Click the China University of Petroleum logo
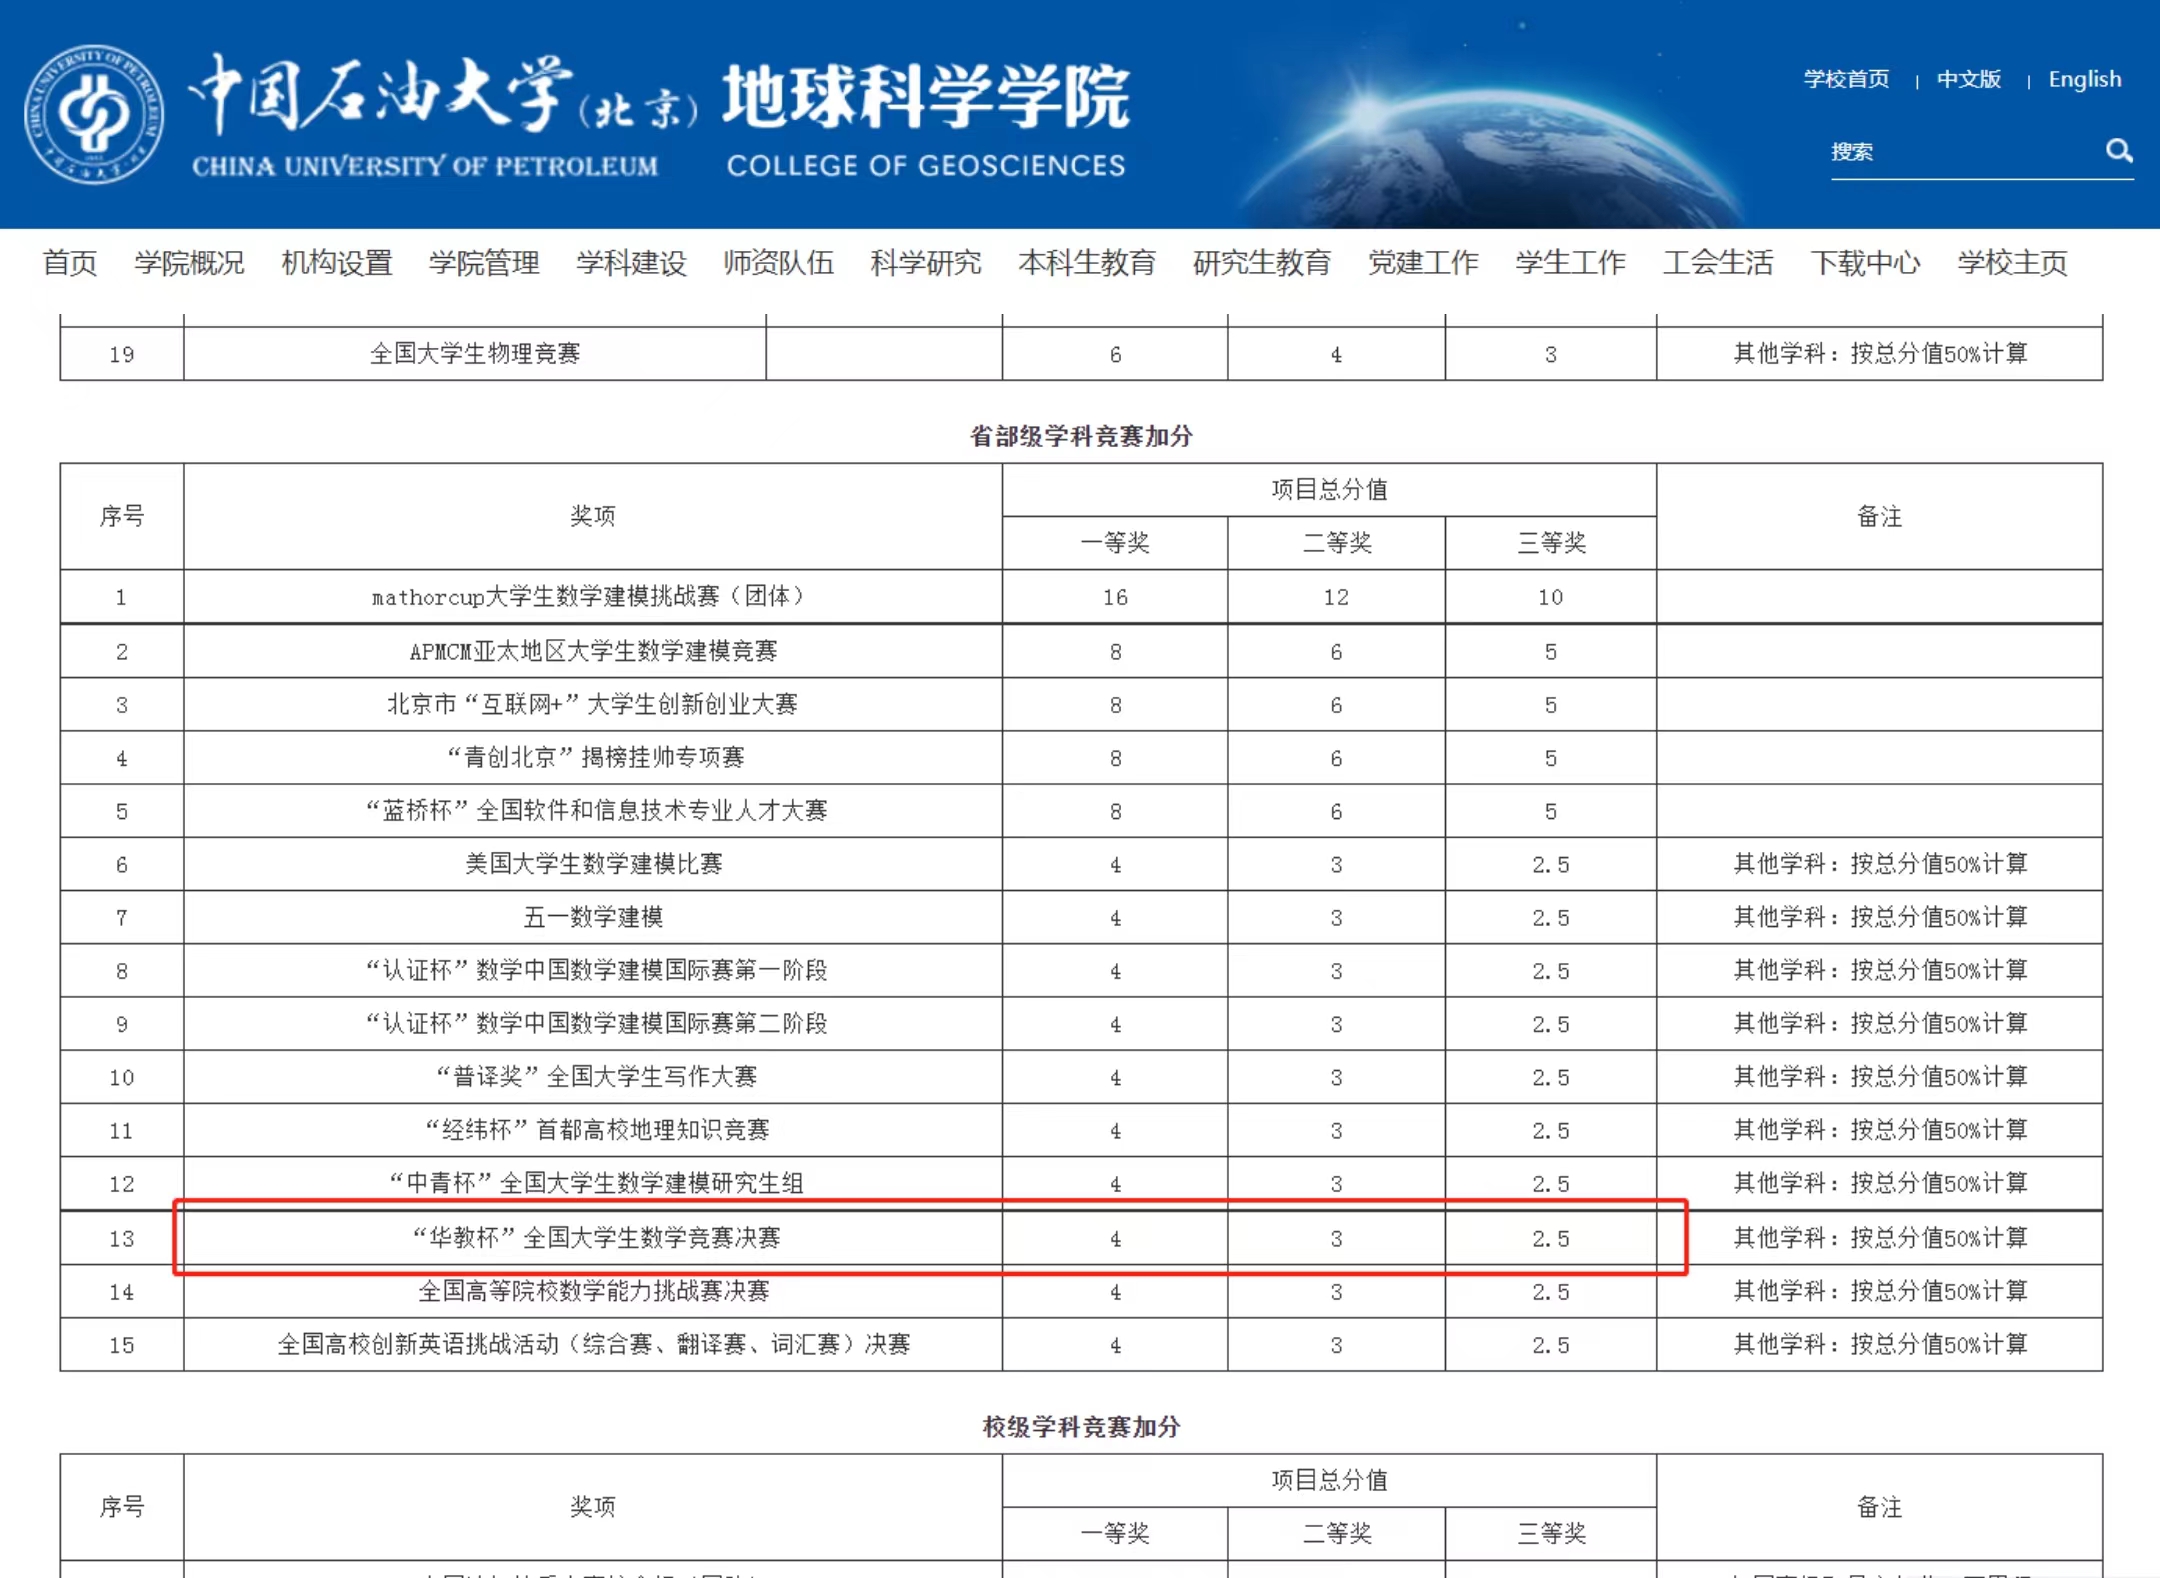Viewport: 2160px width, 1578px height. 93,113
